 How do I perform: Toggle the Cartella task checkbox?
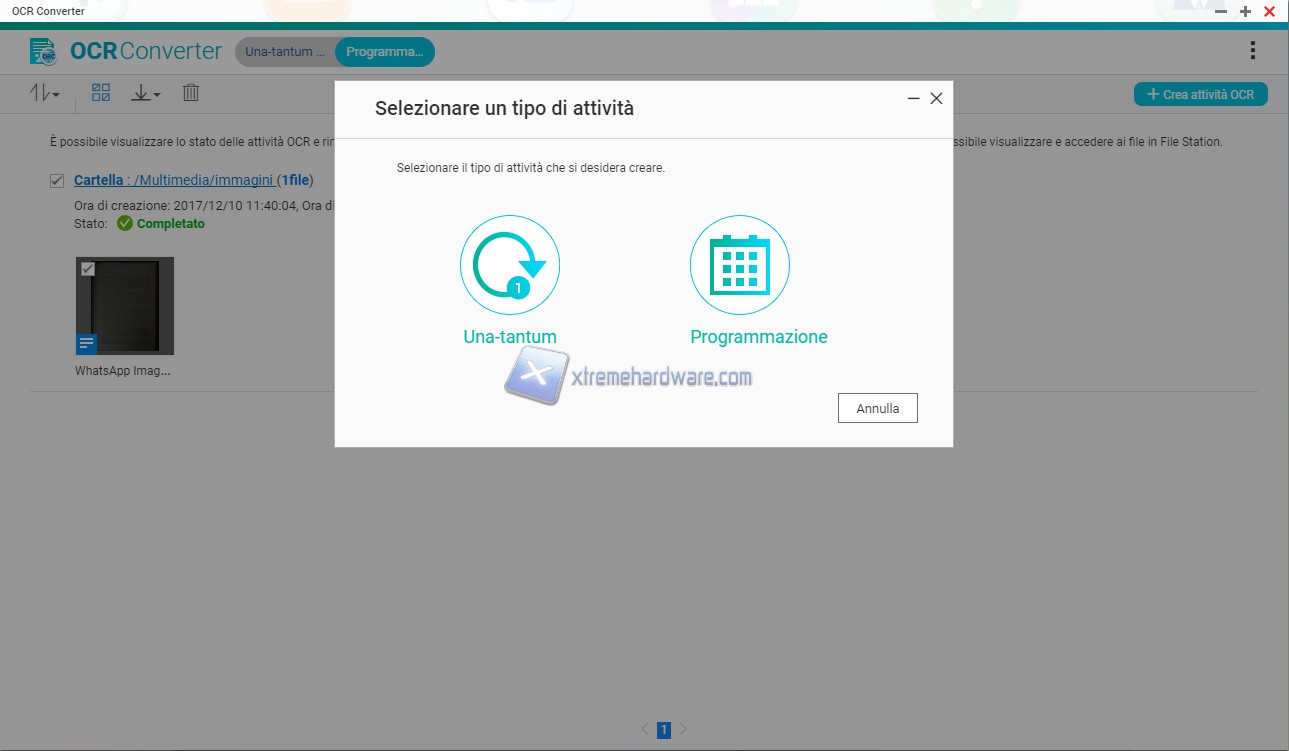(x=57, y=181)
